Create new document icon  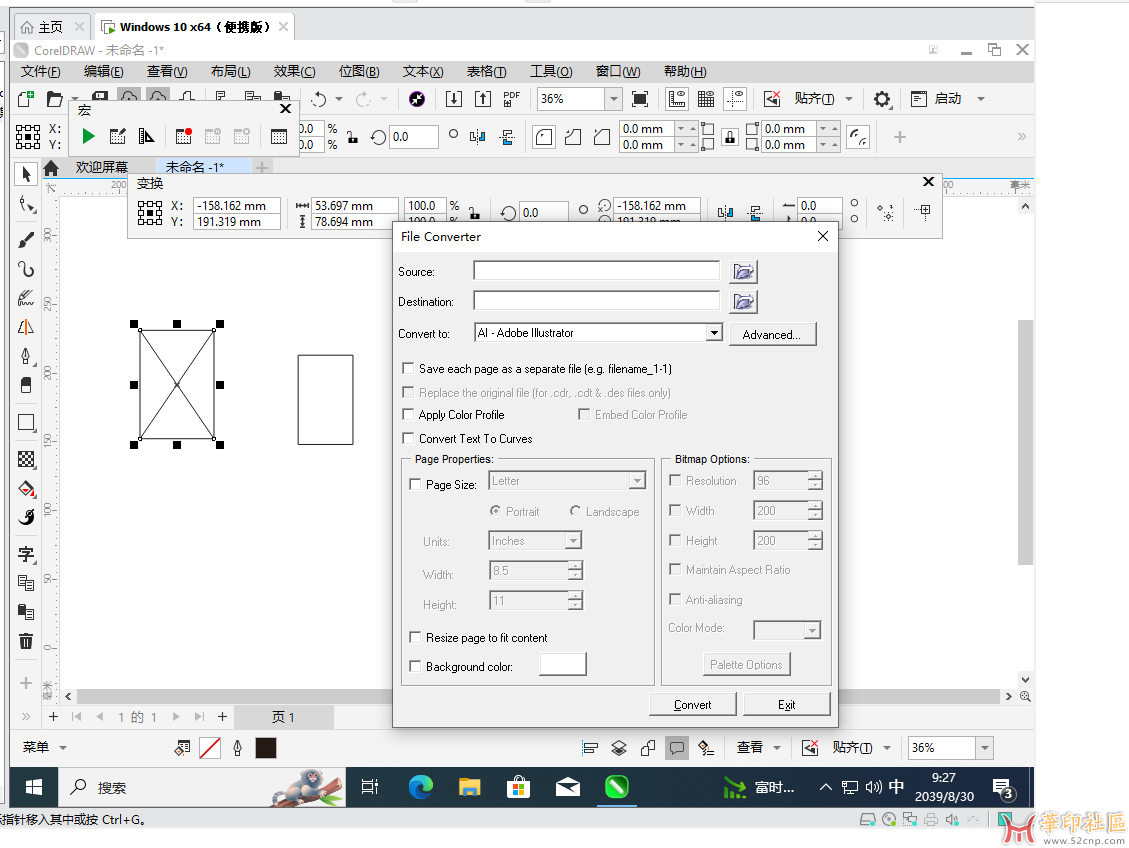(26, 99)
